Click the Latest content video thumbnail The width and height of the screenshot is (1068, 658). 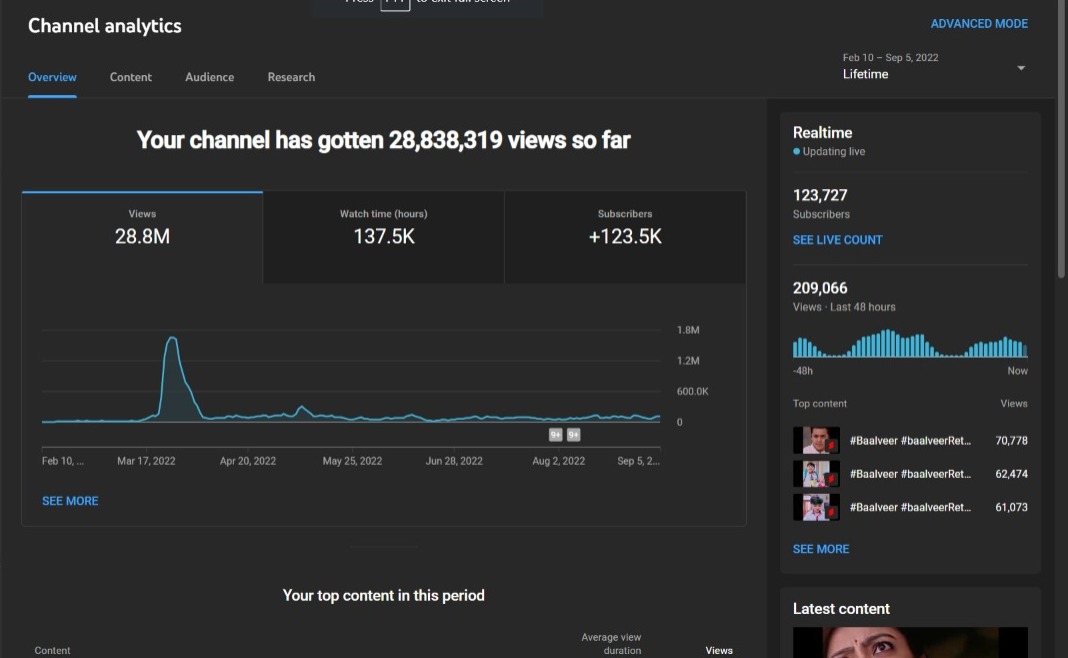[x=910, y=642]
